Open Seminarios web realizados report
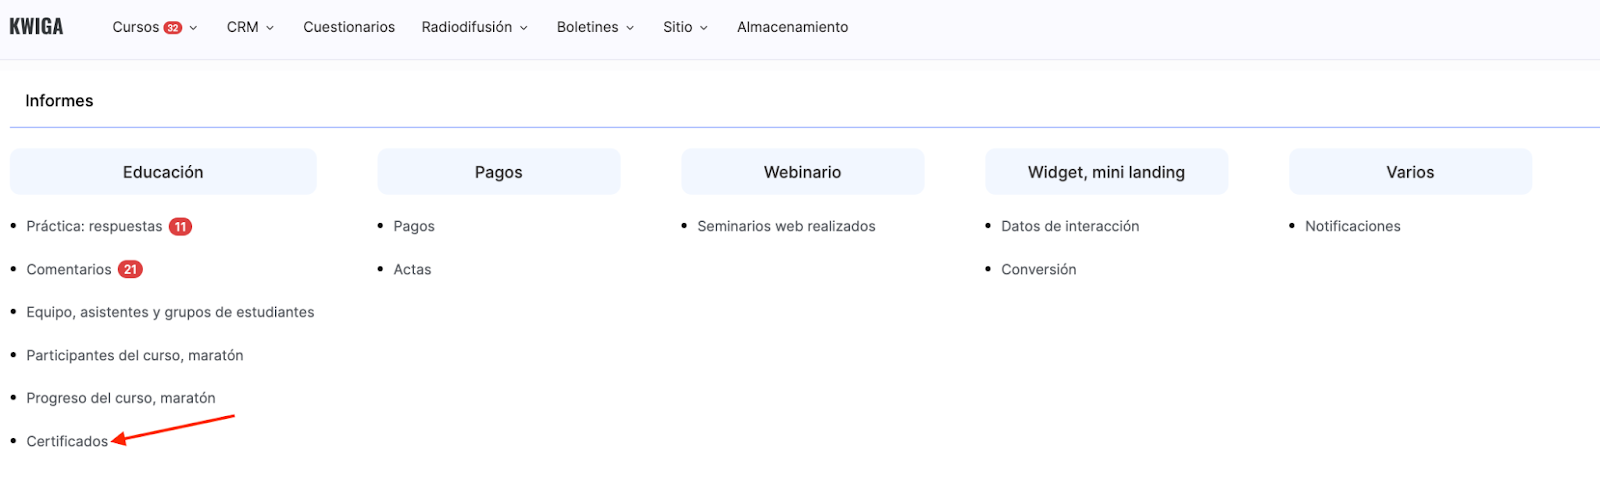 click(x=786, y=227)
